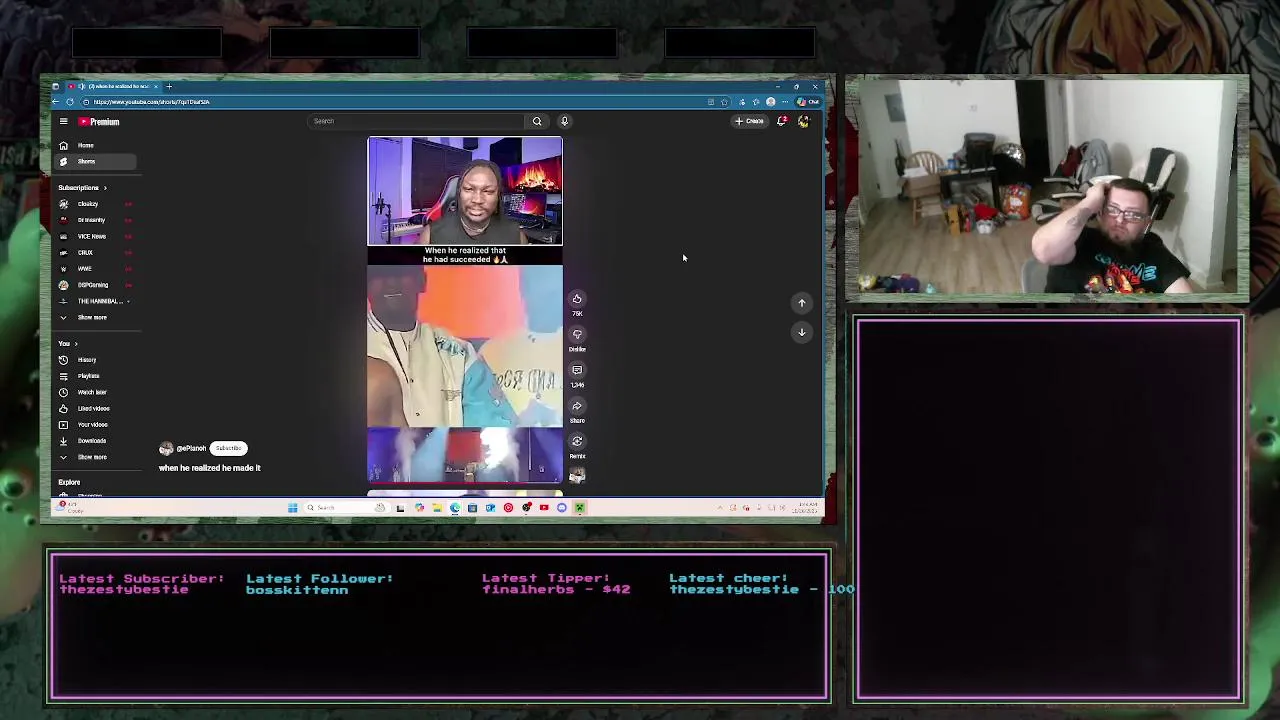1280x720 pixels.
Task: Open the Short's sound thumbnail
Action: tap(577, 476)
